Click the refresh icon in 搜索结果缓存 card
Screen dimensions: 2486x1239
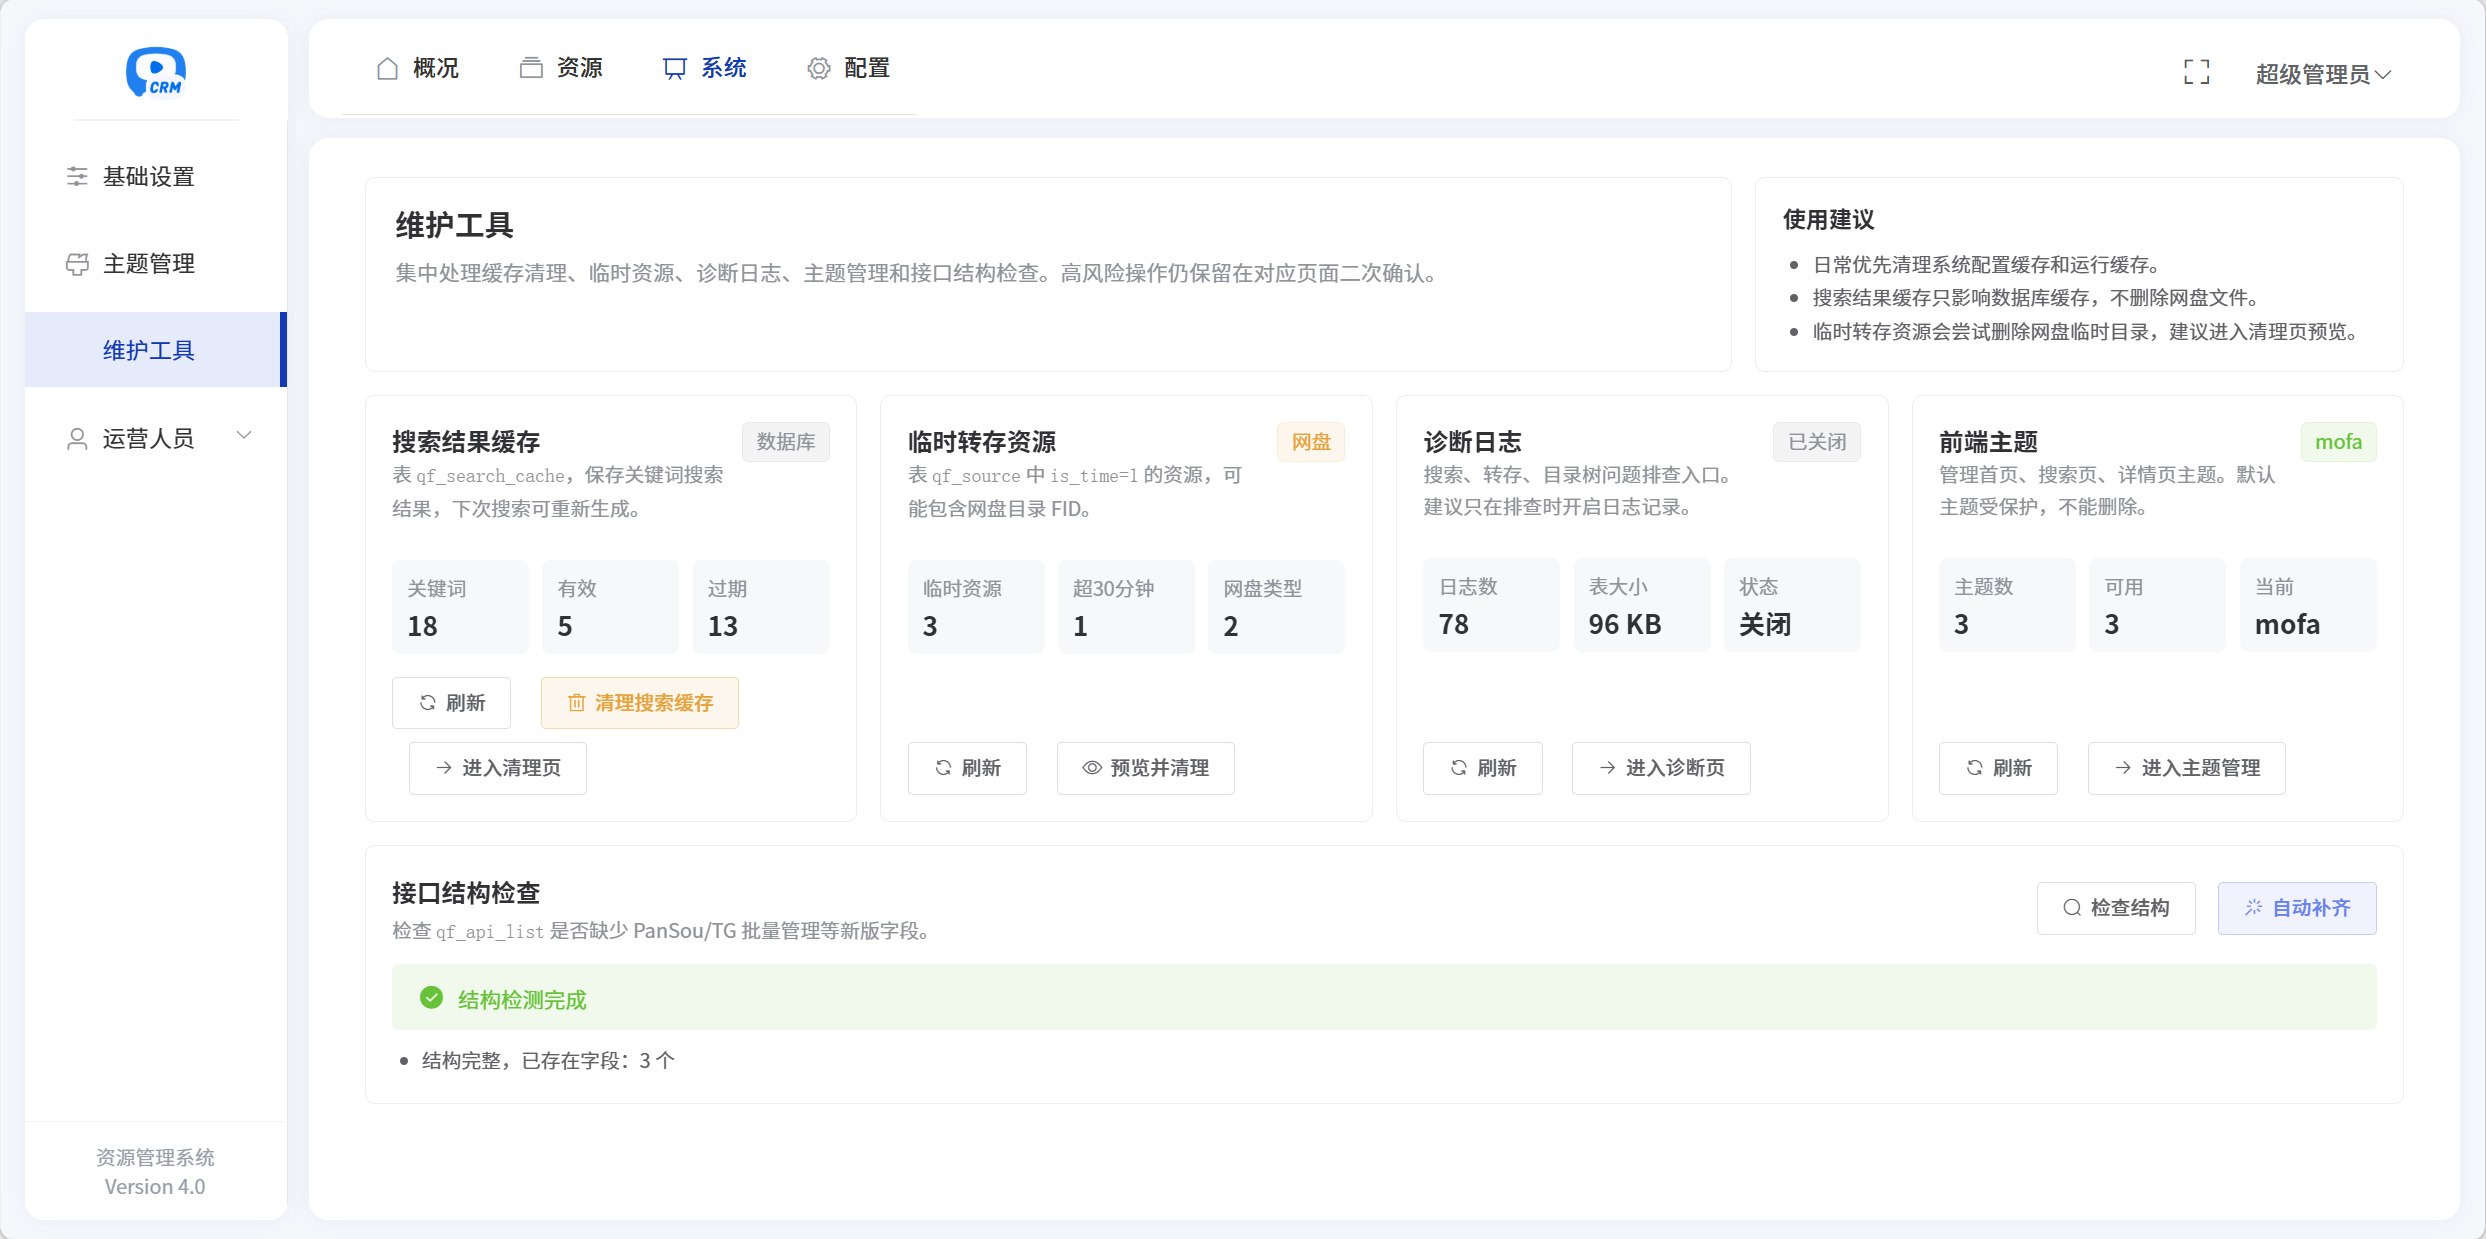427,703
